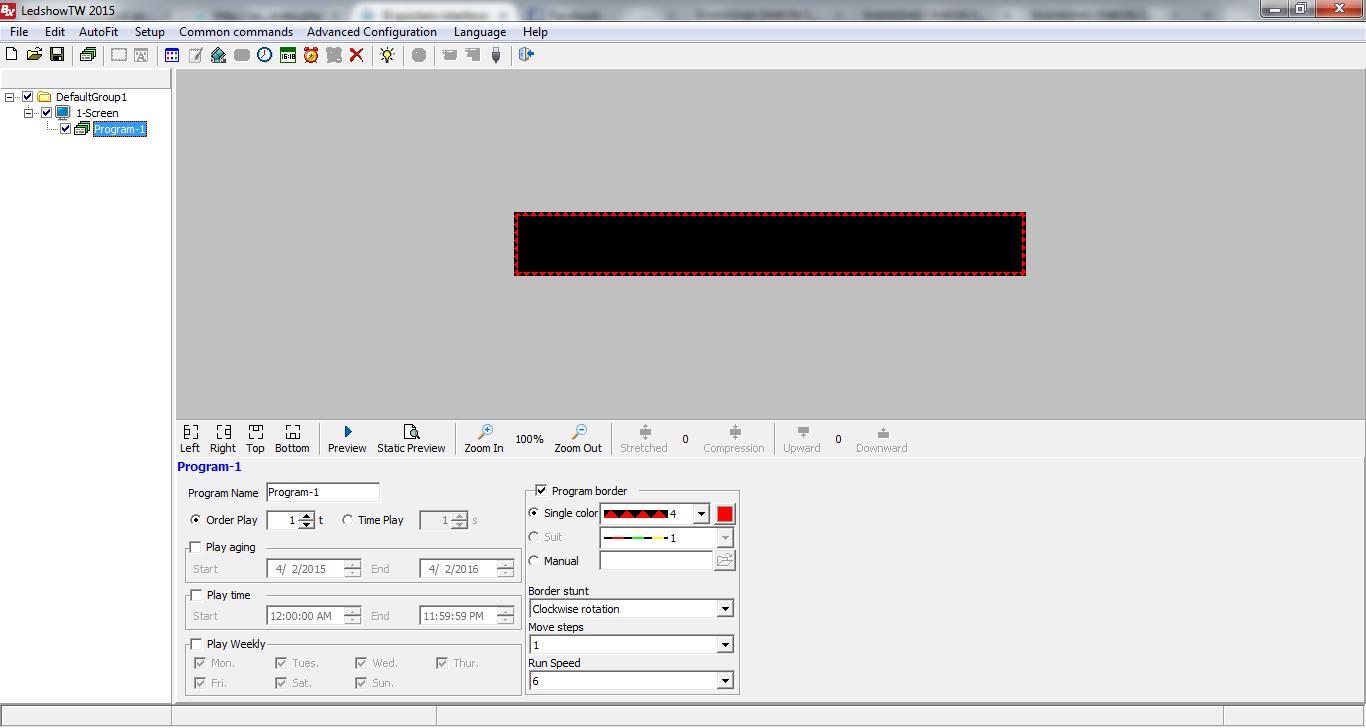Click the Manual border path field
The height and width of the screenshot is (728, 1366).
tap(656, 561)
